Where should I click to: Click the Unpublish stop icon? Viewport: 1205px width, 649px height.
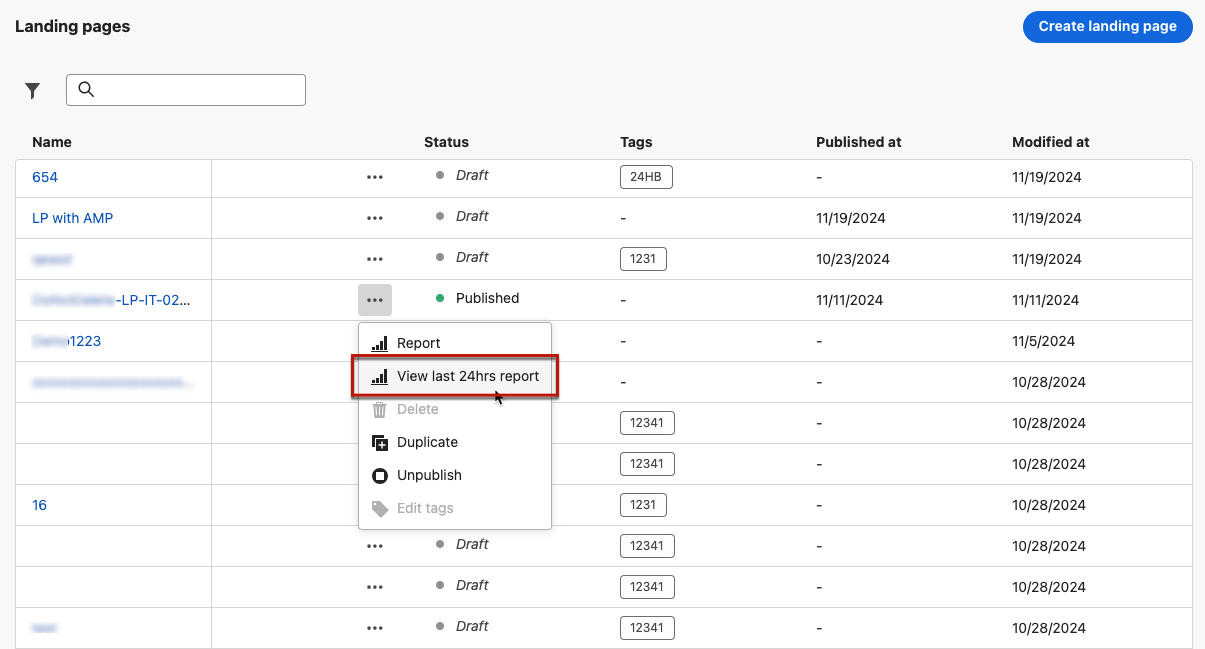[x=380, y=476]
